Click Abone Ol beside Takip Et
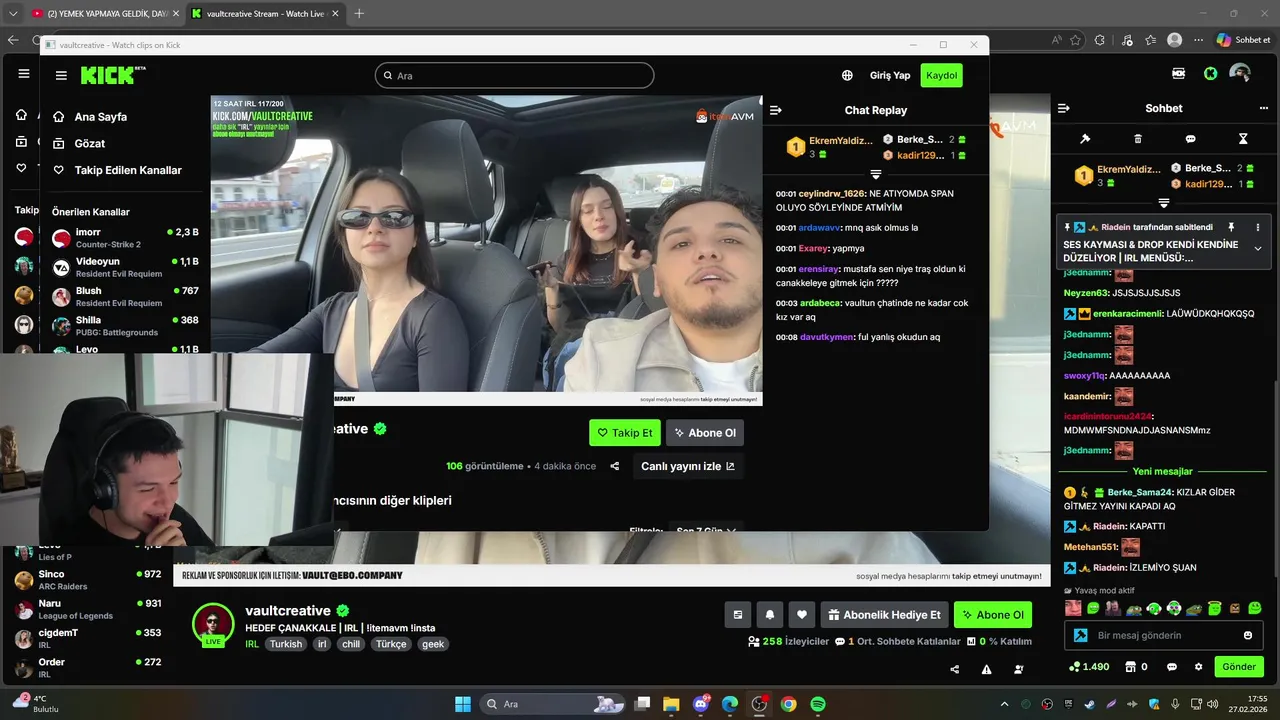This screenshot has width=1280, height=720. point(705,433)
